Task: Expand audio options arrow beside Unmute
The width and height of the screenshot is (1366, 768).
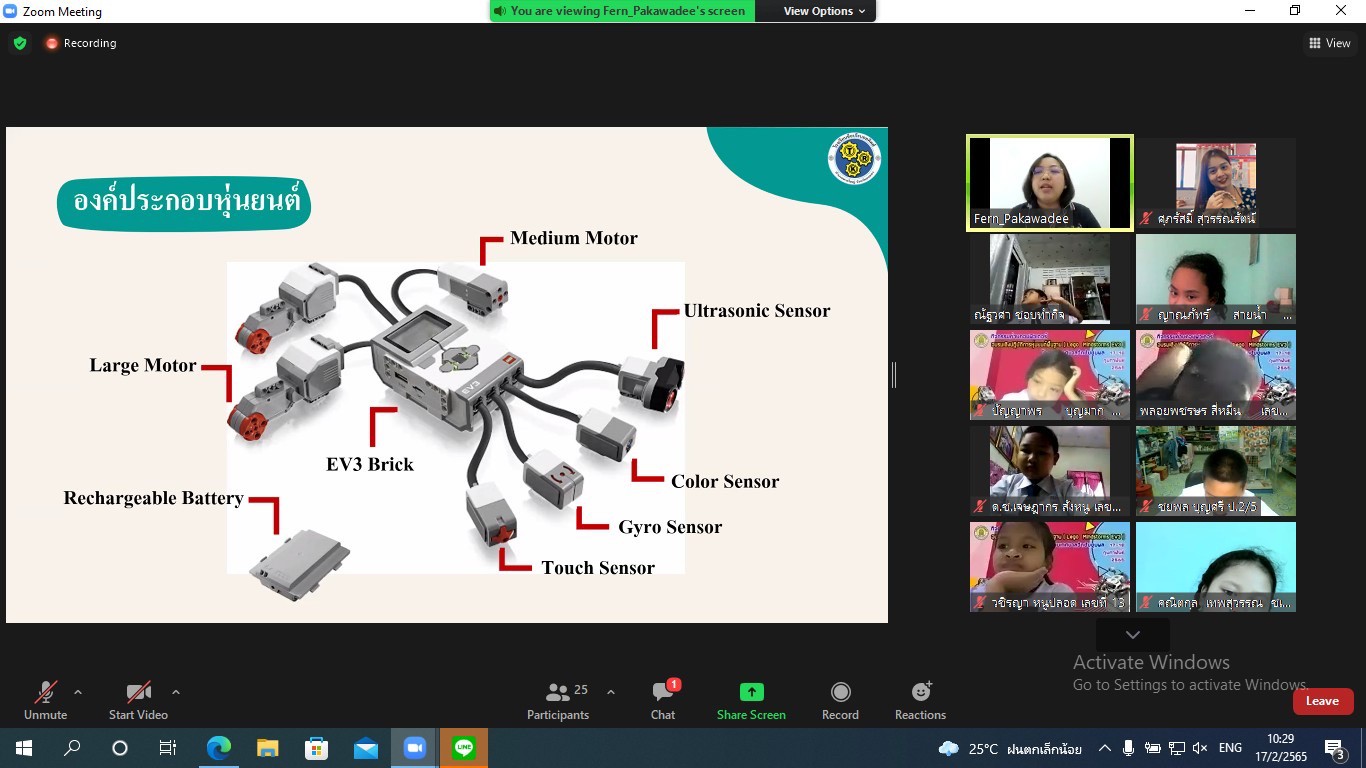Action: (78, 692)
